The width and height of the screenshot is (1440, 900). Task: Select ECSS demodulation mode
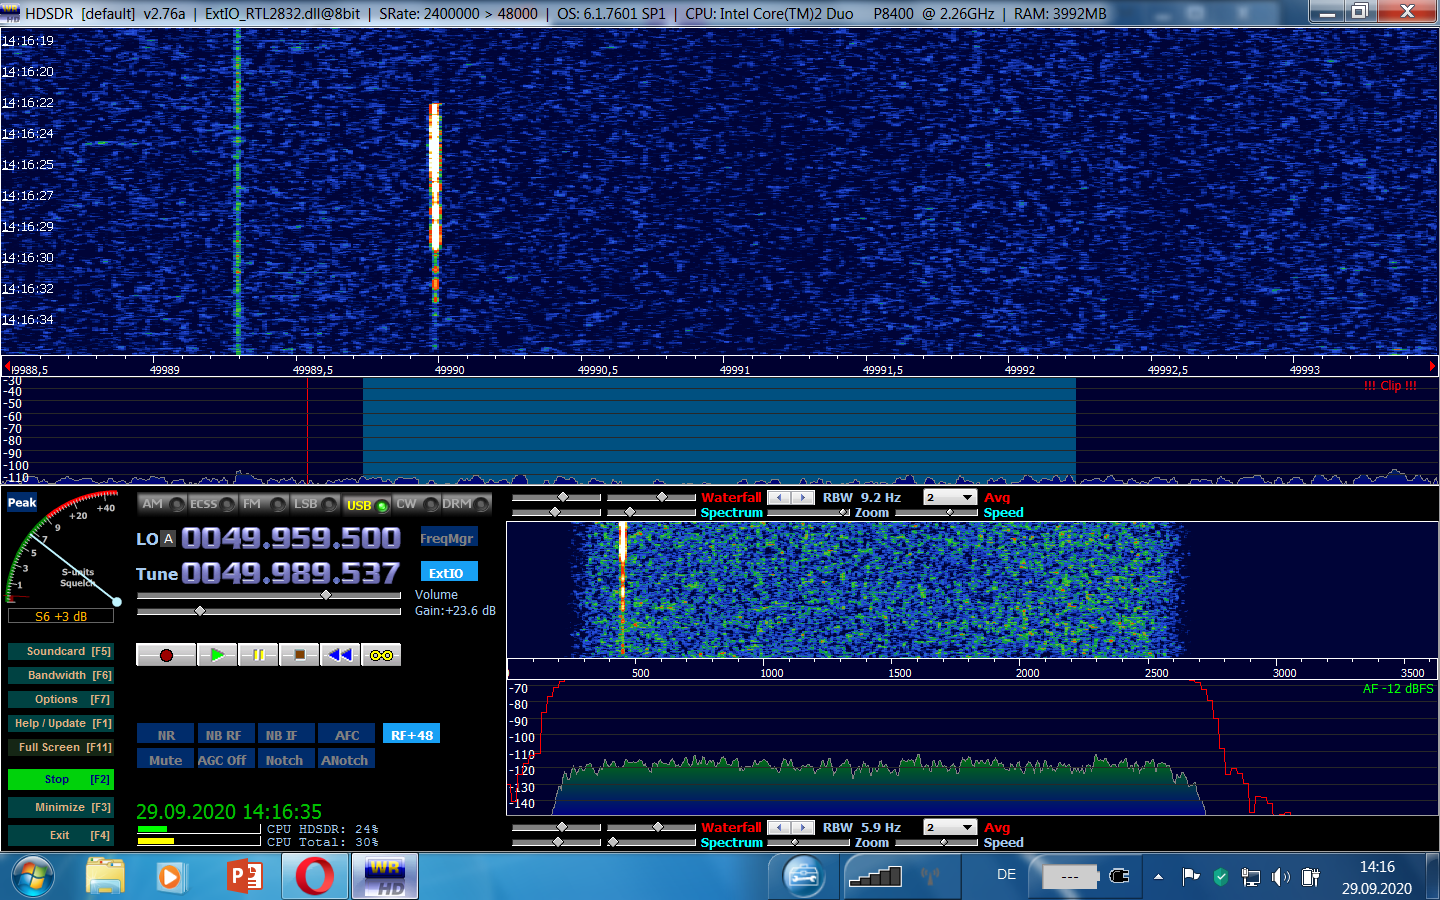(212, 504)
